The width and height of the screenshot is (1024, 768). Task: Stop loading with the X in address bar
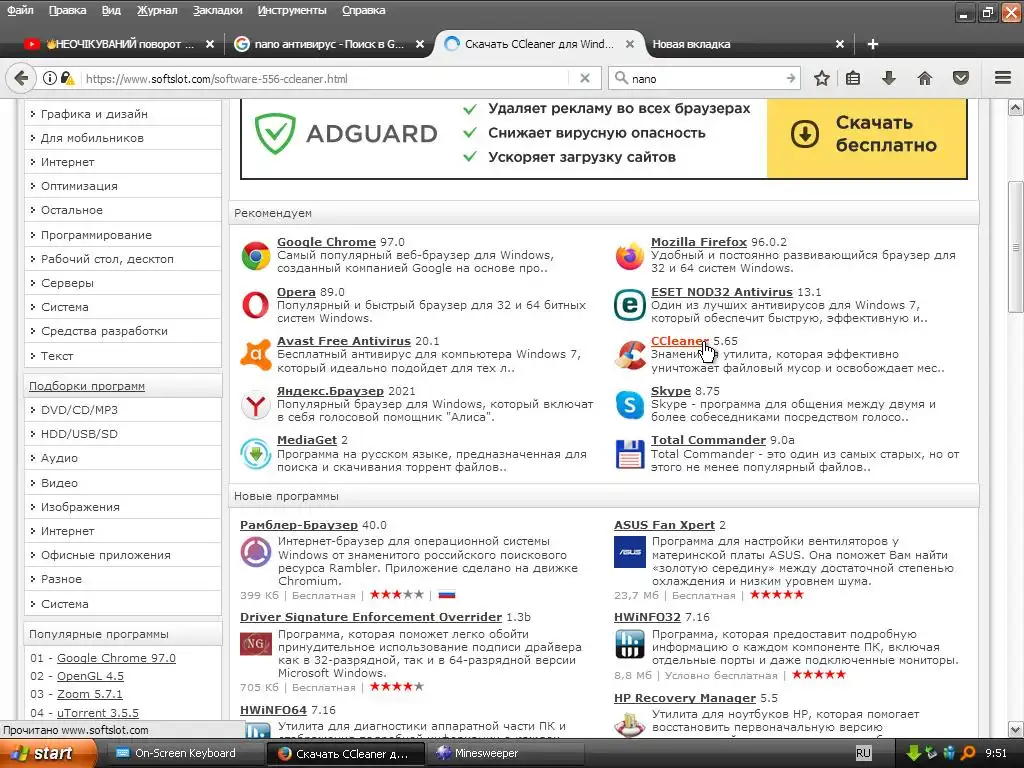585,78
